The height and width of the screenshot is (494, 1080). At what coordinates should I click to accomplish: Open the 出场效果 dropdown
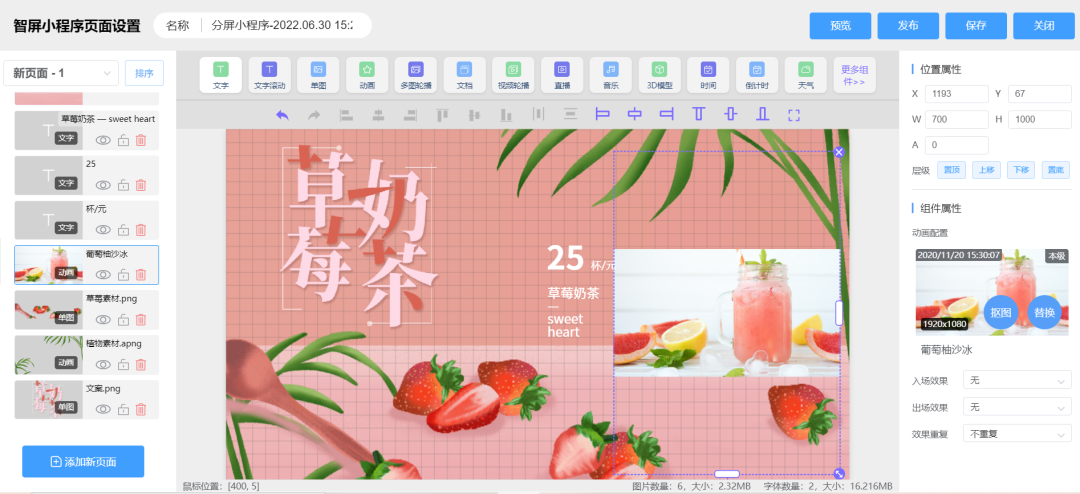[1017, 406]
